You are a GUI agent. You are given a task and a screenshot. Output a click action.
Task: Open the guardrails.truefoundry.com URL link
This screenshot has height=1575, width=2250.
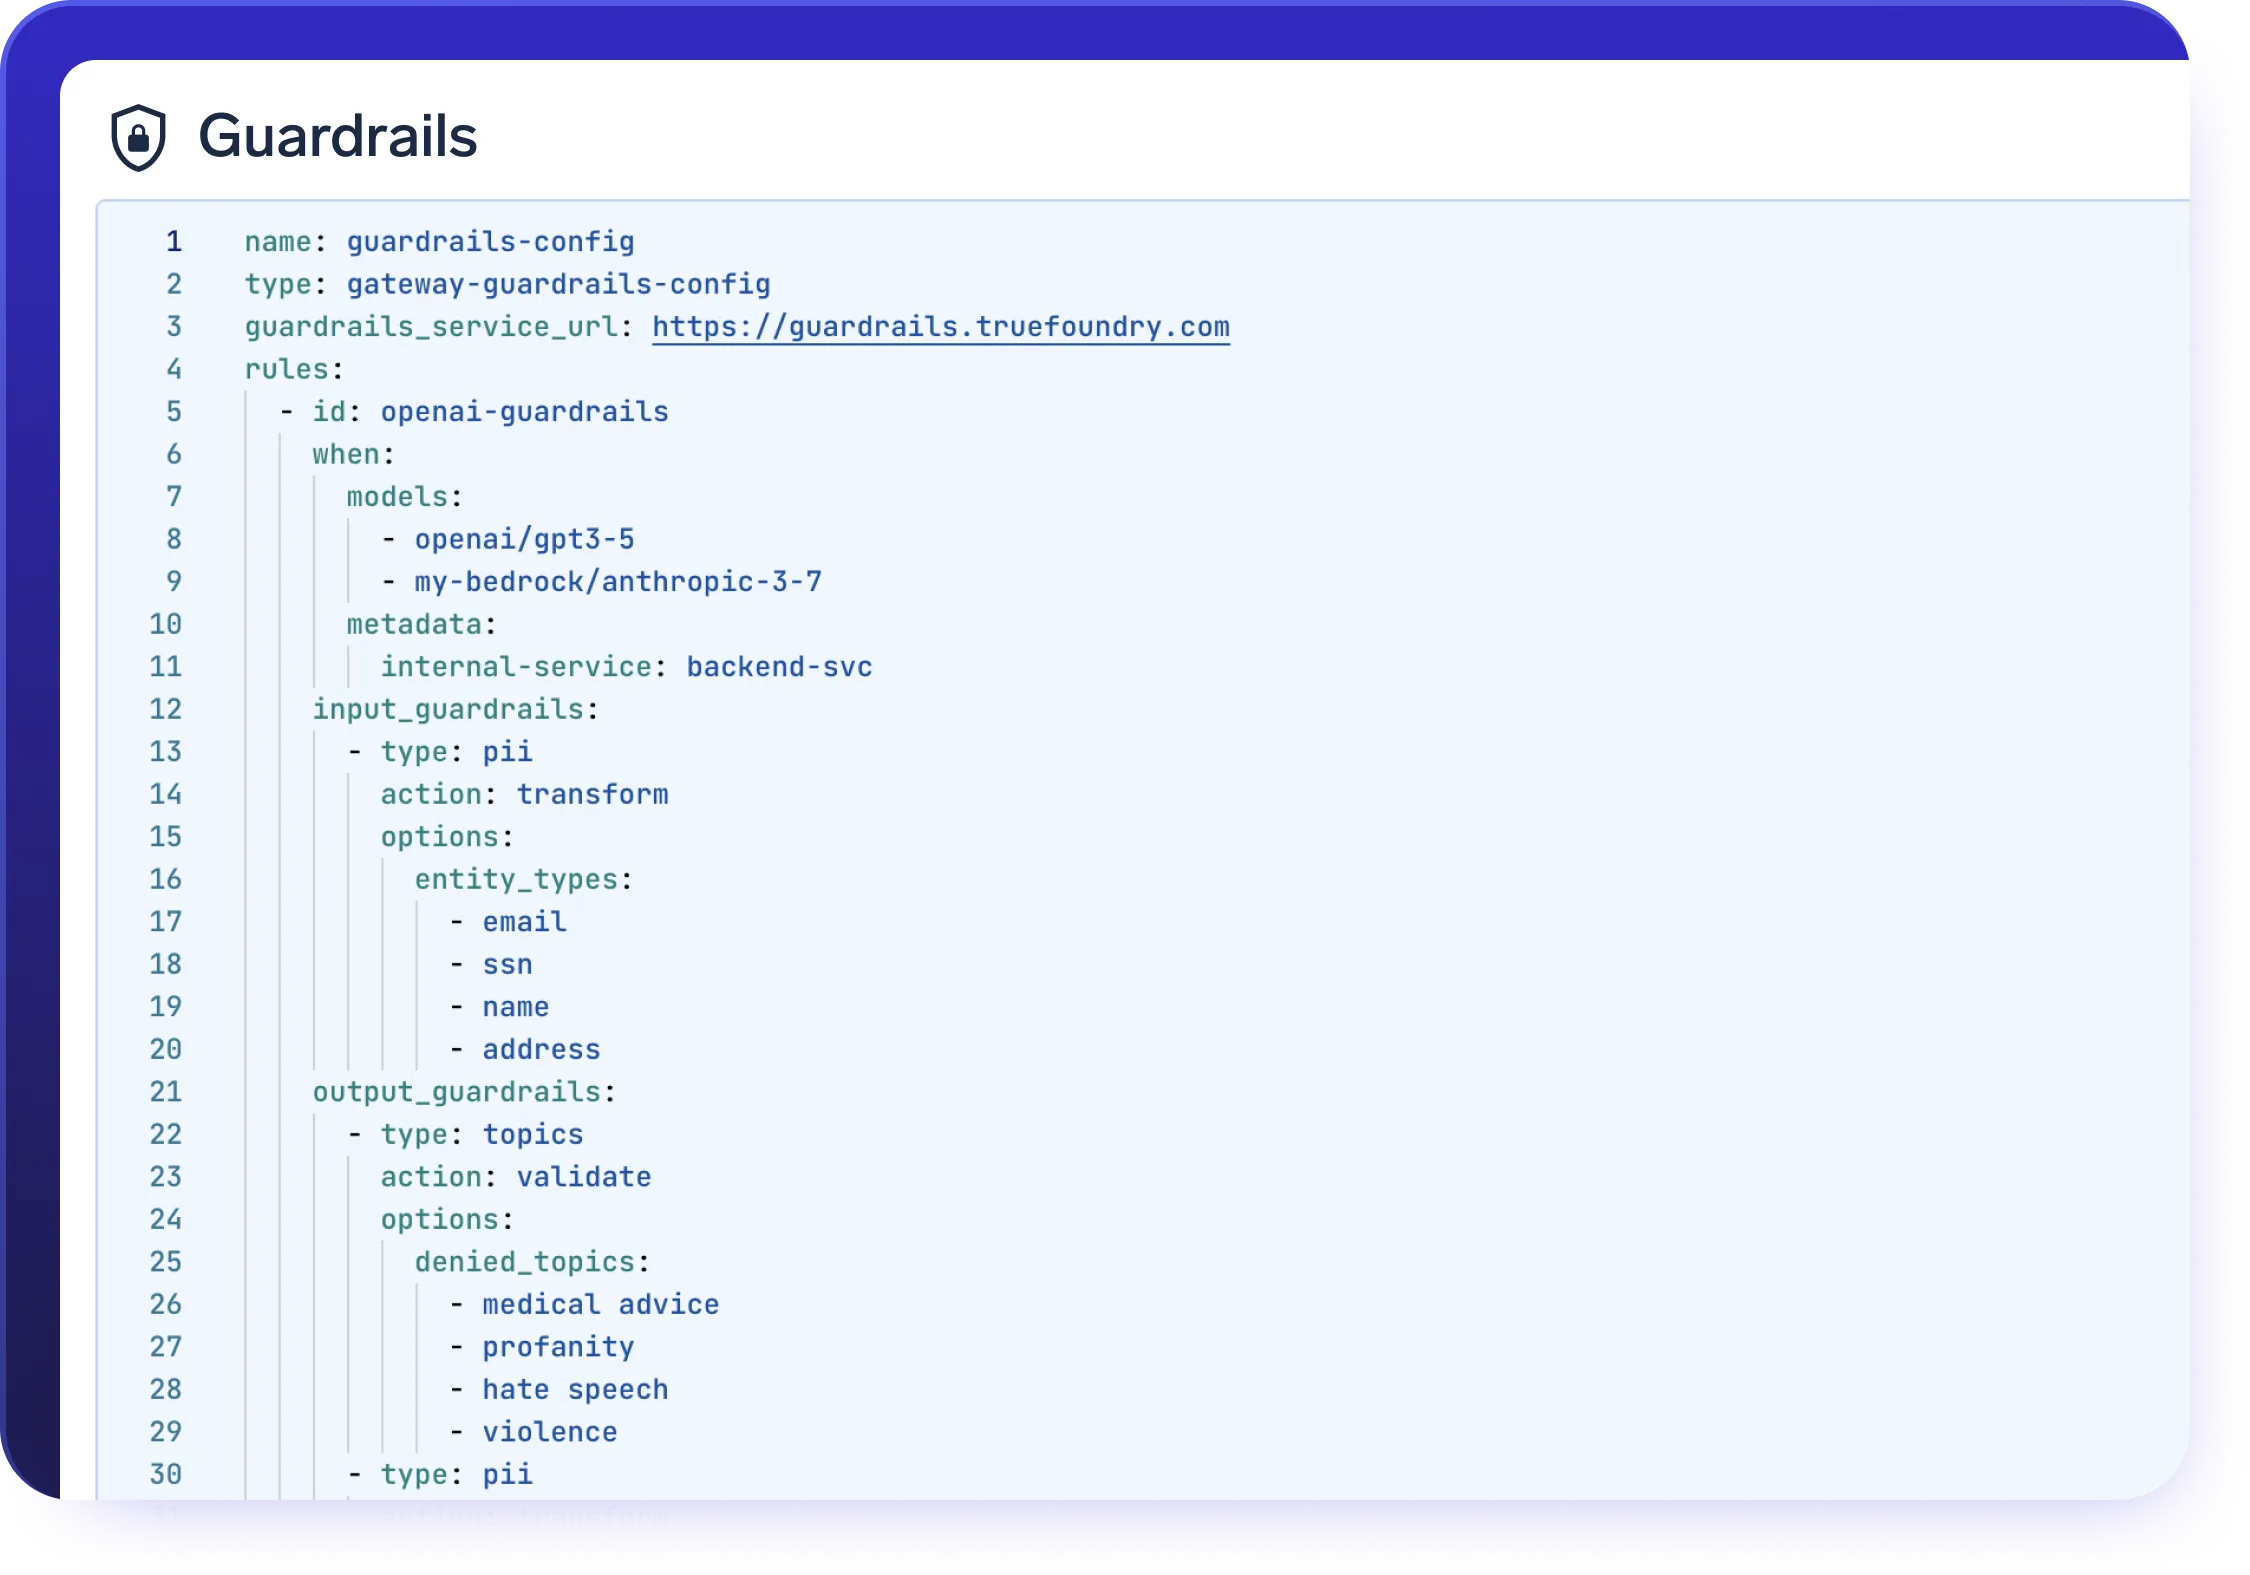coord(940,327)
